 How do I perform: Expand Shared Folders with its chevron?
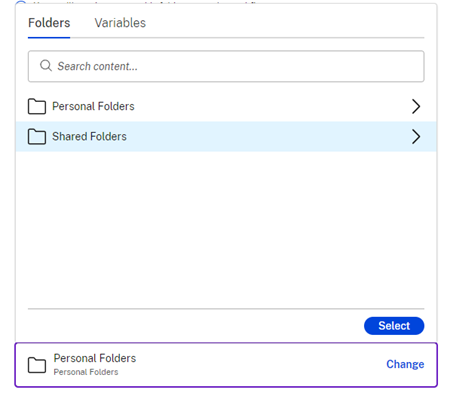pyautogui.click(x=416, y=137)
